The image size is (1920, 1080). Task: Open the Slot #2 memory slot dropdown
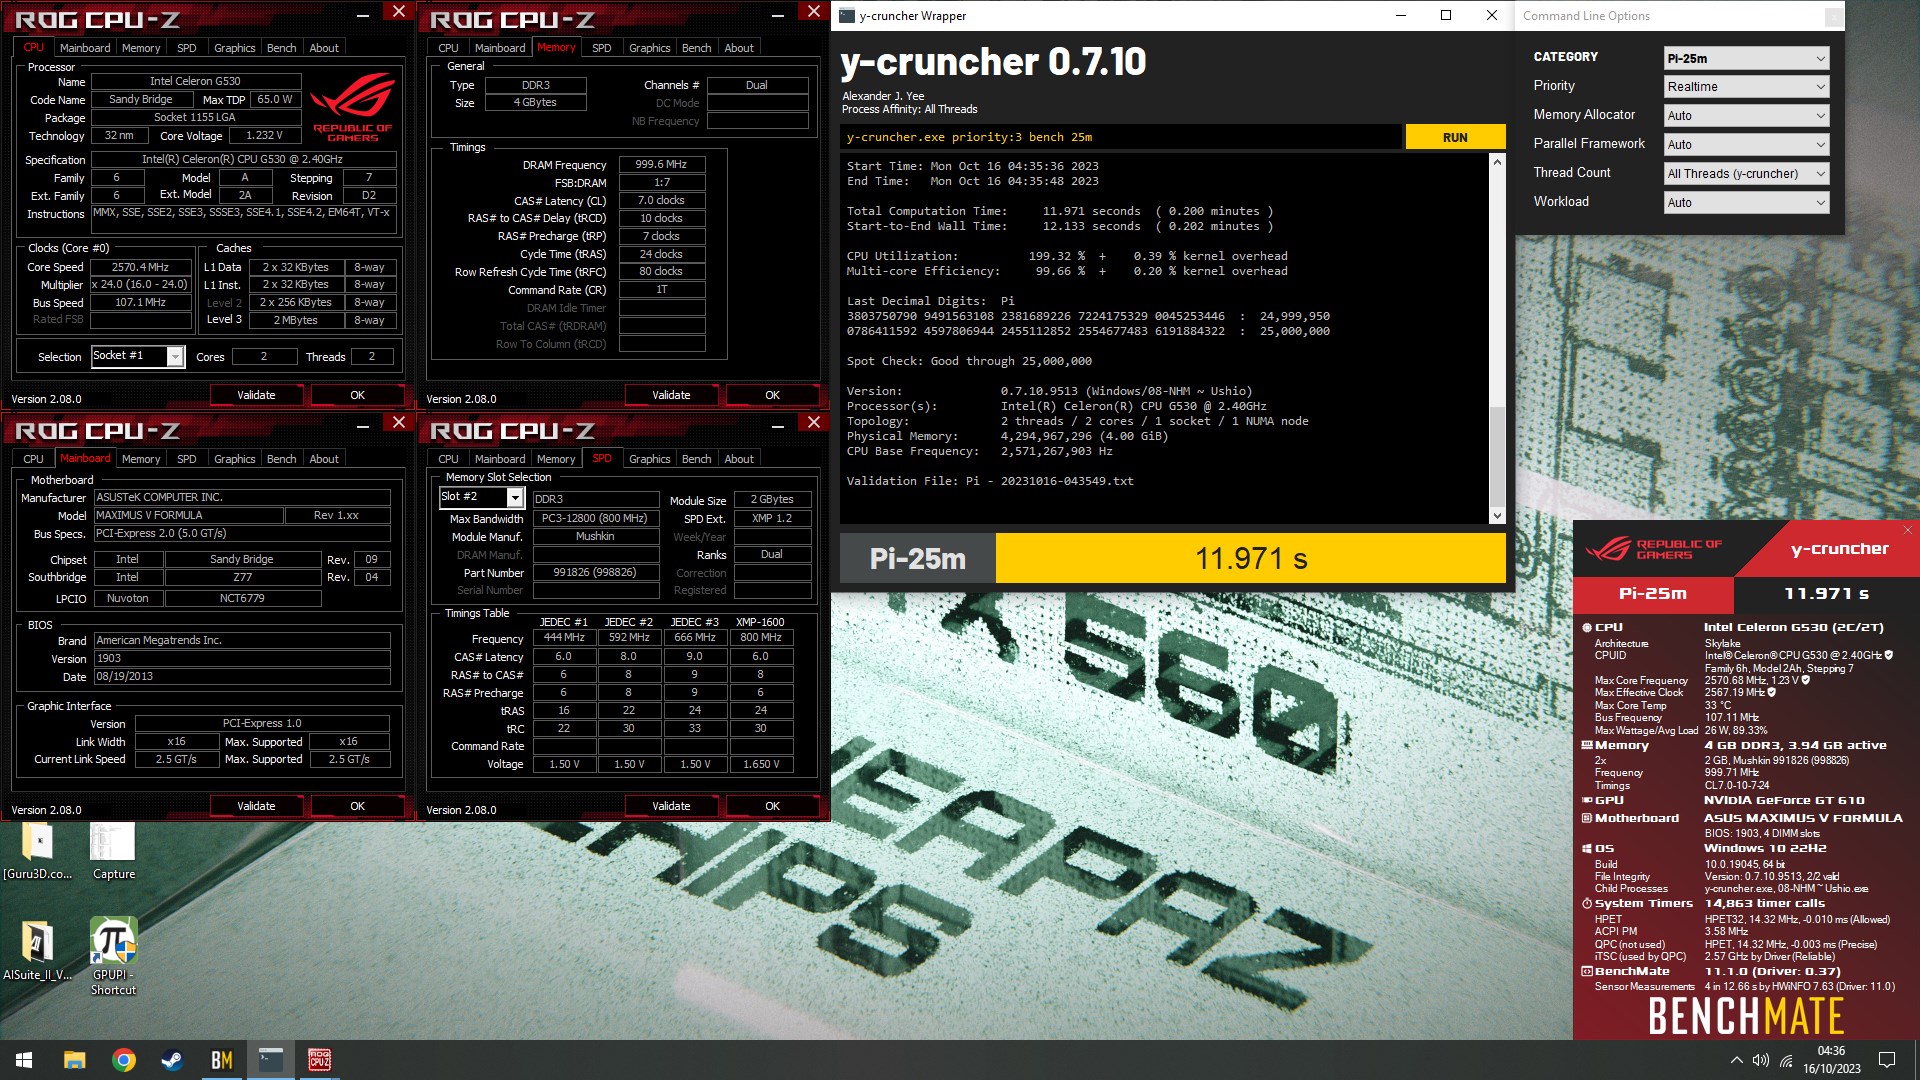click(x=482, y=497)
